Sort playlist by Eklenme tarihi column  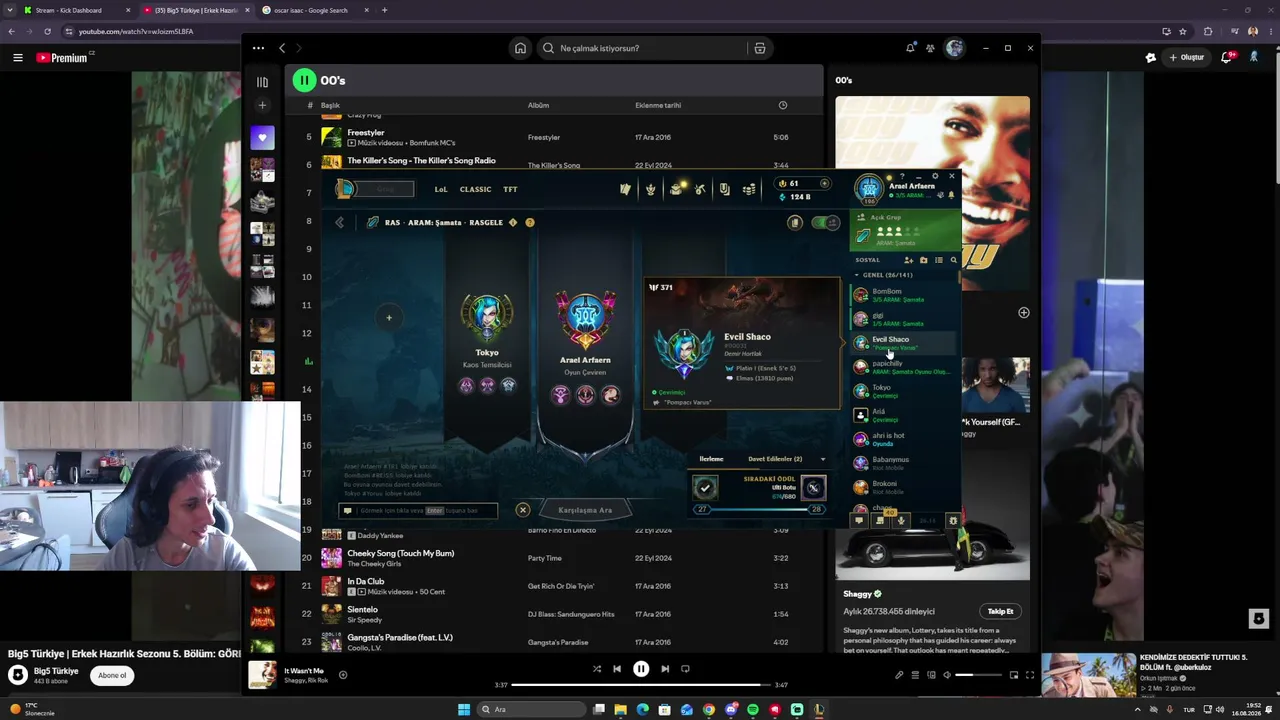coord(658,105)
